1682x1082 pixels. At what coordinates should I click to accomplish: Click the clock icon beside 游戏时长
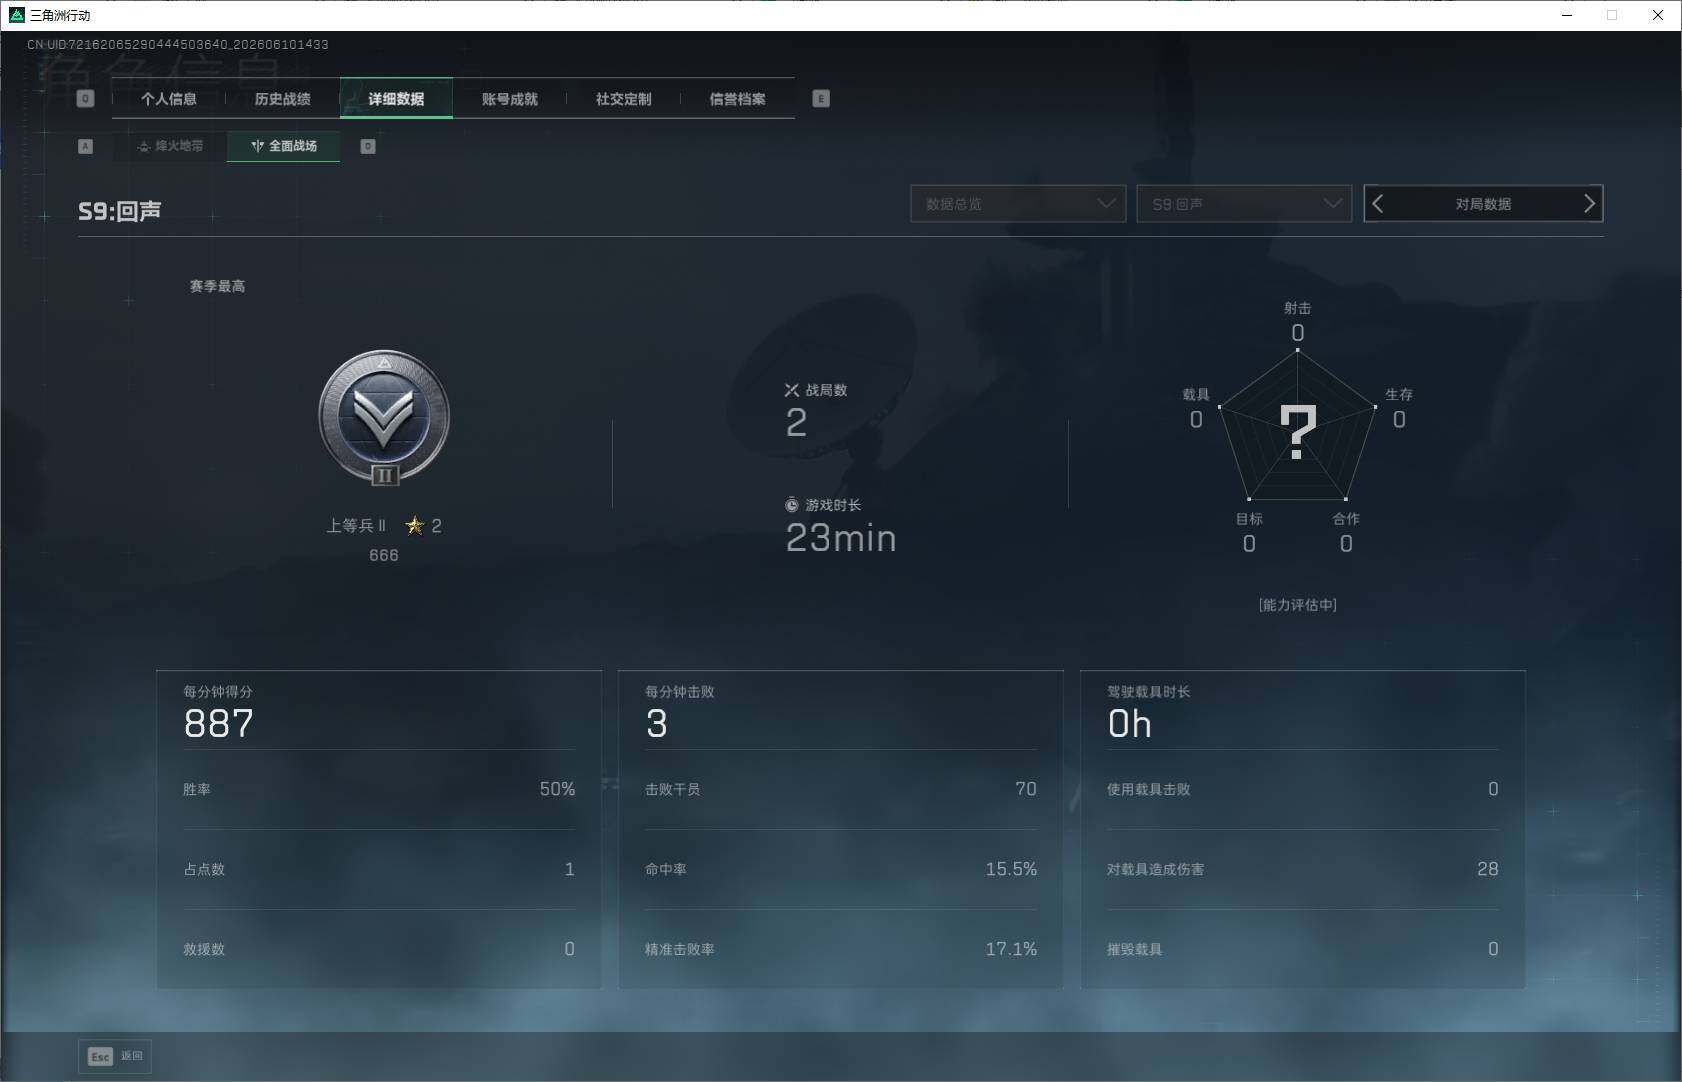pos(792,505)
